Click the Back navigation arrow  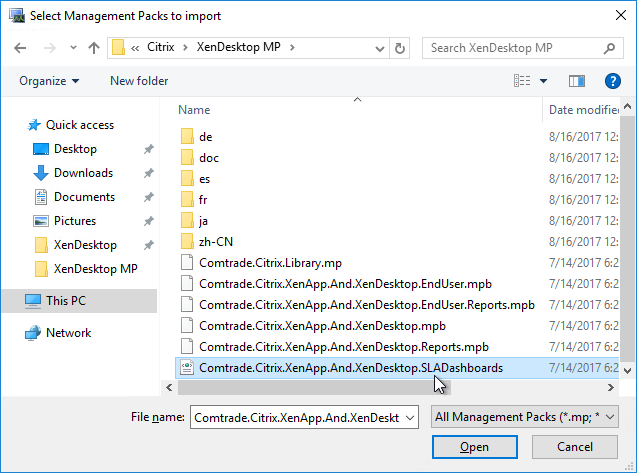(x=20, y=48)
